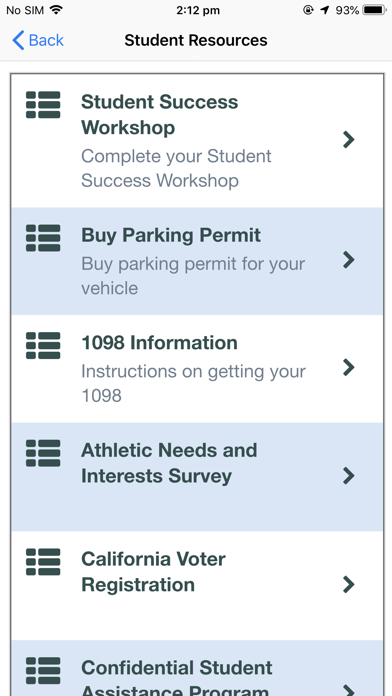Viewport: 392px width, 696px height.
Task: Select Athletic Needs and Interests Survey title
Action: coord(169,463)
